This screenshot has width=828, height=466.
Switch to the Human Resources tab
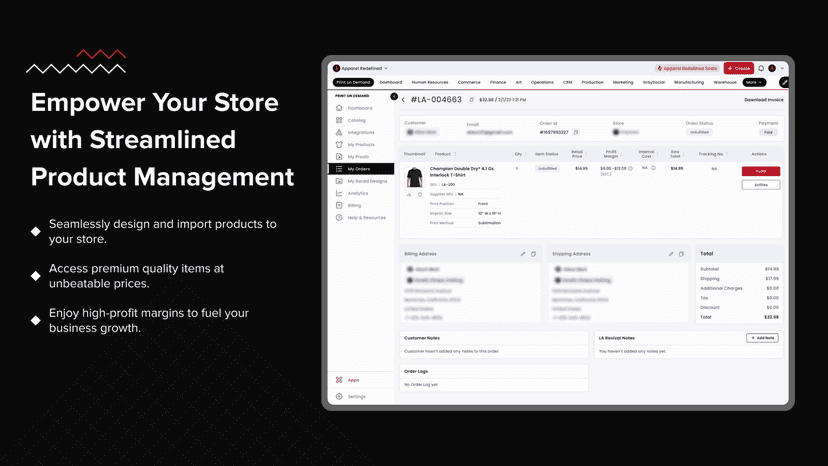(430, 82)
